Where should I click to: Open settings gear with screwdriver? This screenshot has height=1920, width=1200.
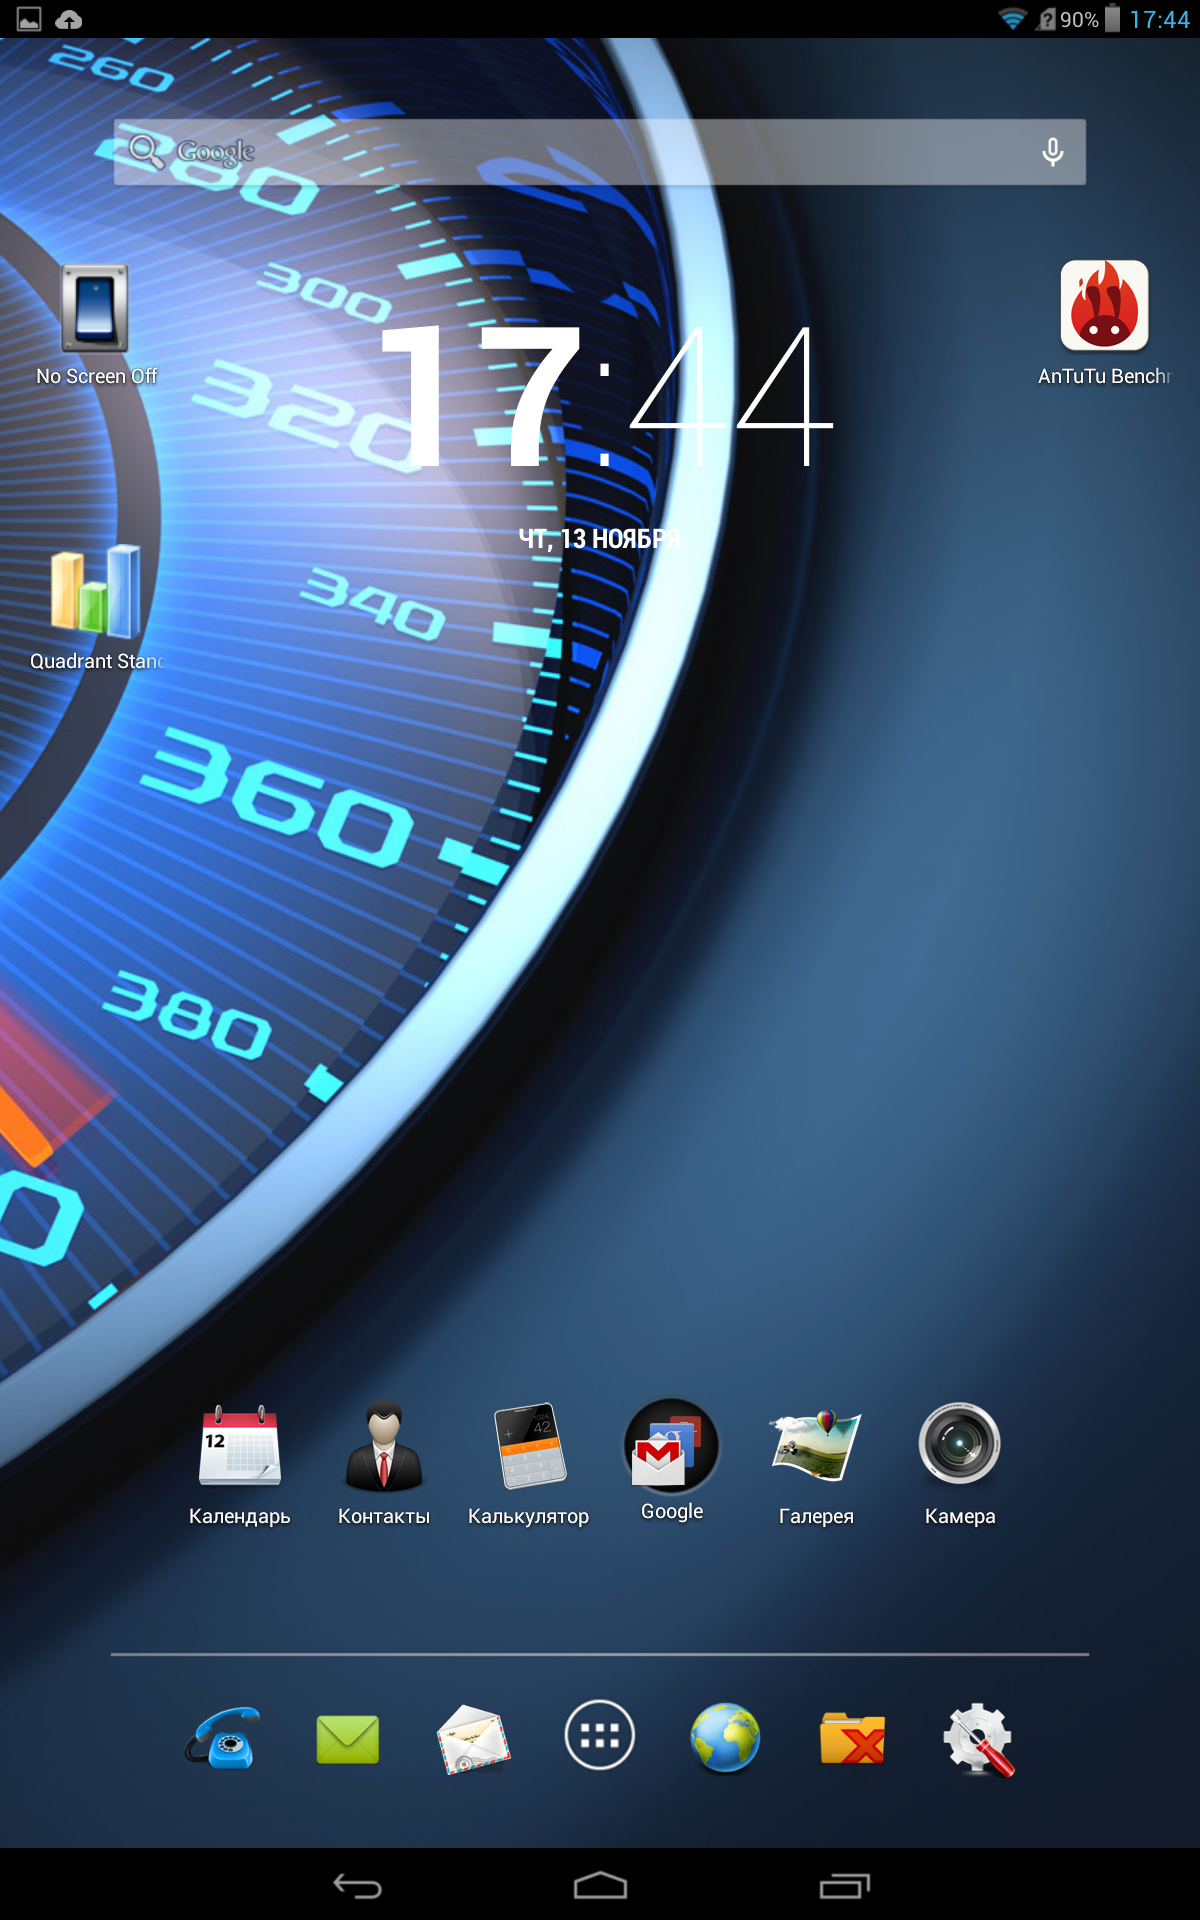(x=978, y=1738)
